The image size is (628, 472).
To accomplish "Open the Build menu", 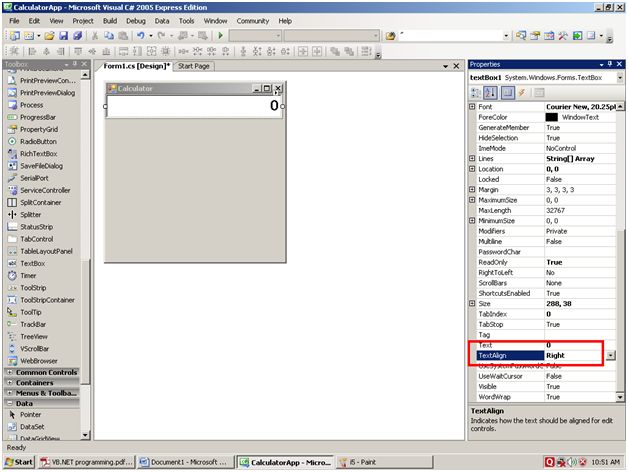I will click(x=110, y=21).
